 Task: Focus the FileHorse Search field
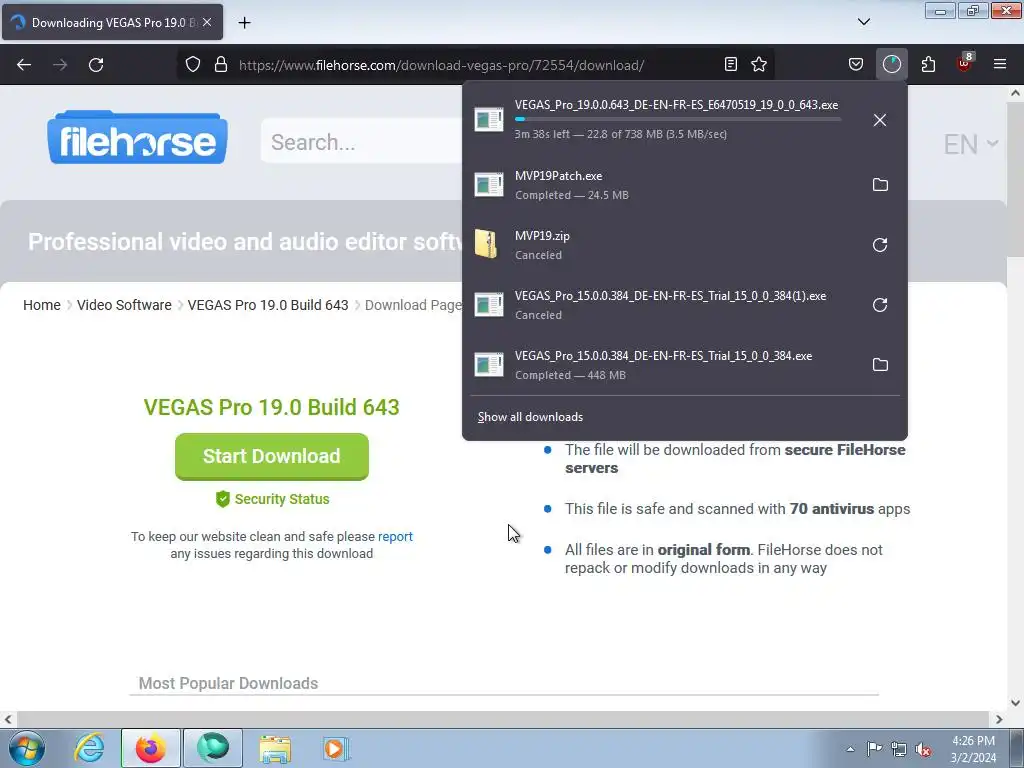click(362, 142)
